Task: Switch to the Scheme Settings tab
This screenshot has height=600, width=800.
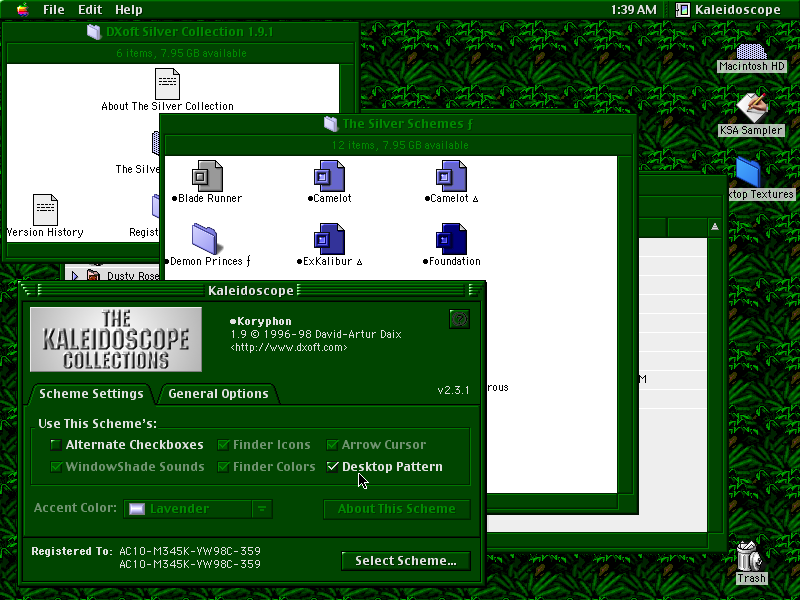Action: 91,393
